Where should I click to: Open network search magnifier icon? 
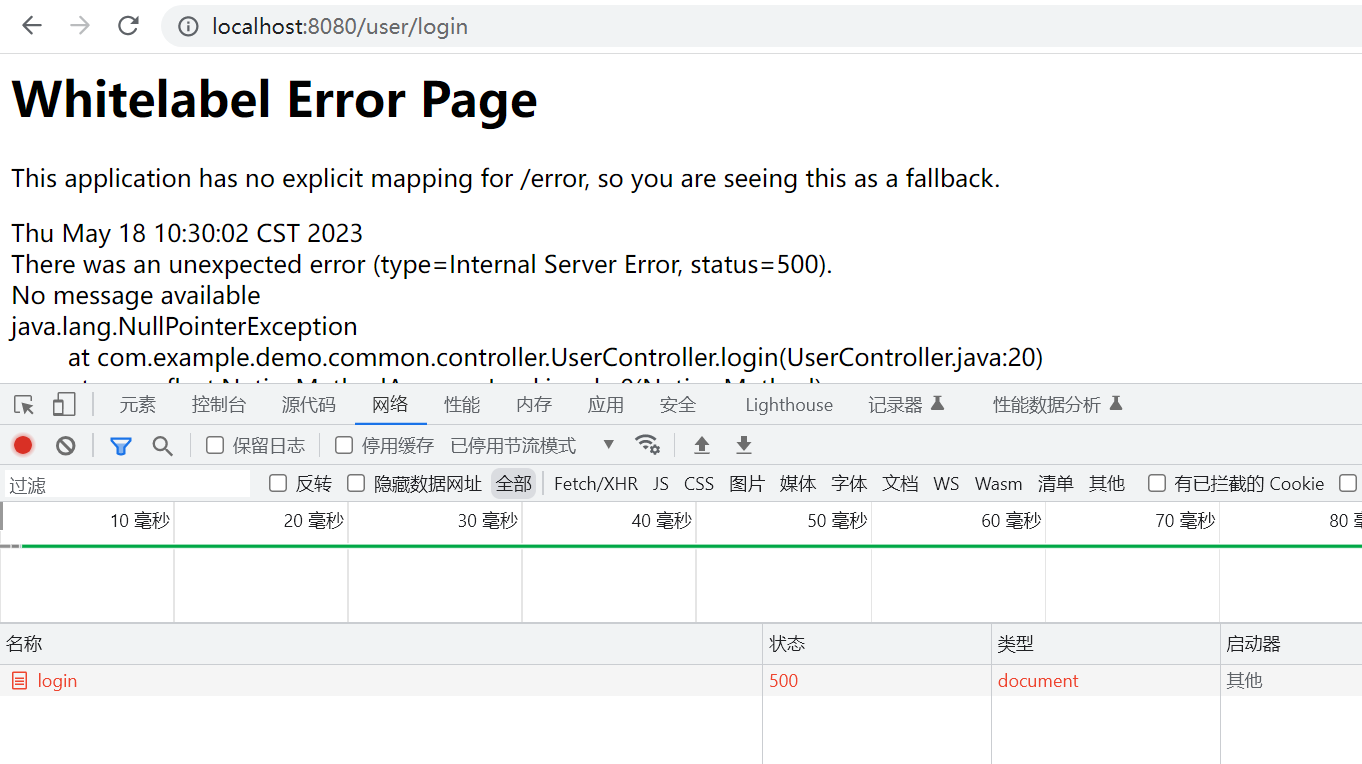pos(162,446)
